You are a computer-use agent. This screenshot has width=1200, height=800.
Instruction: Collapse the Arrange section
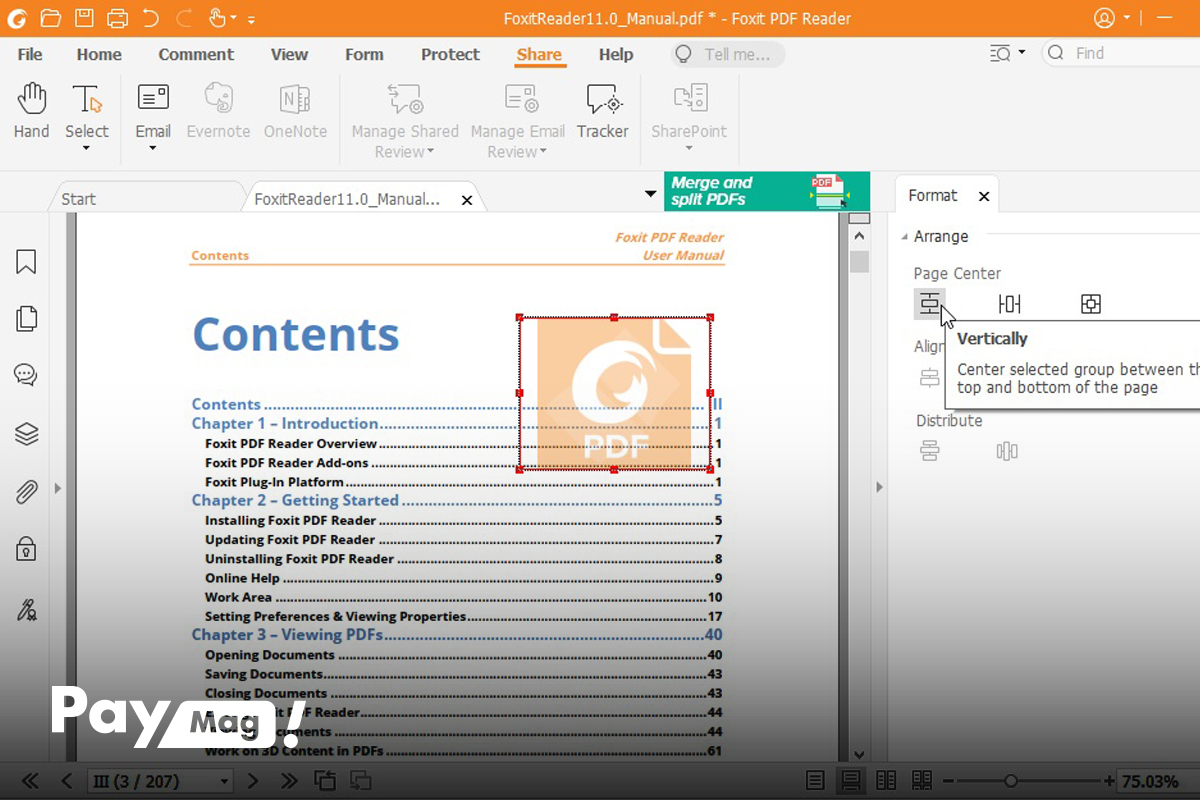point(905,237)
